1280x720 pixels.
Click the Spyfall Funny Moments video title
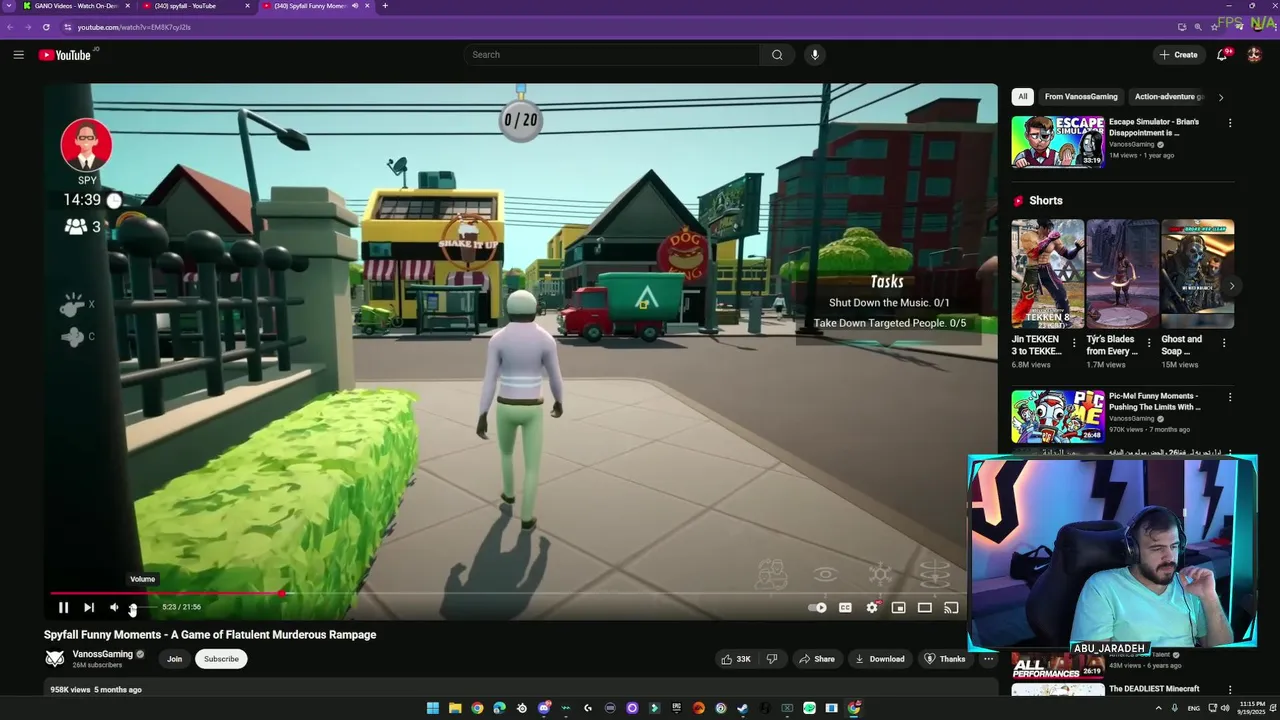(x=210, y=635)
